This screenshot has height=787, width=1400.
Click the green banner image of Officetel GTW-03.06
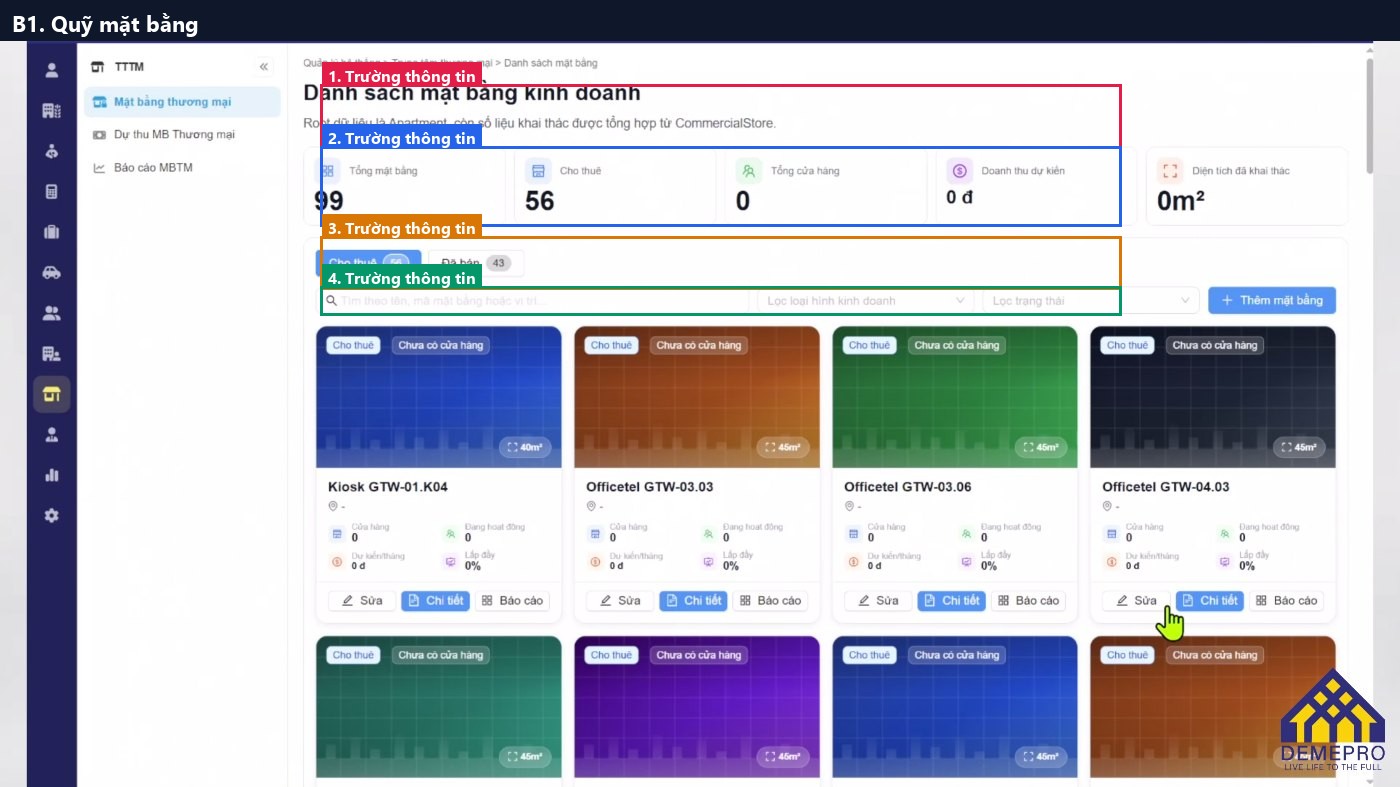pos(954,397)
